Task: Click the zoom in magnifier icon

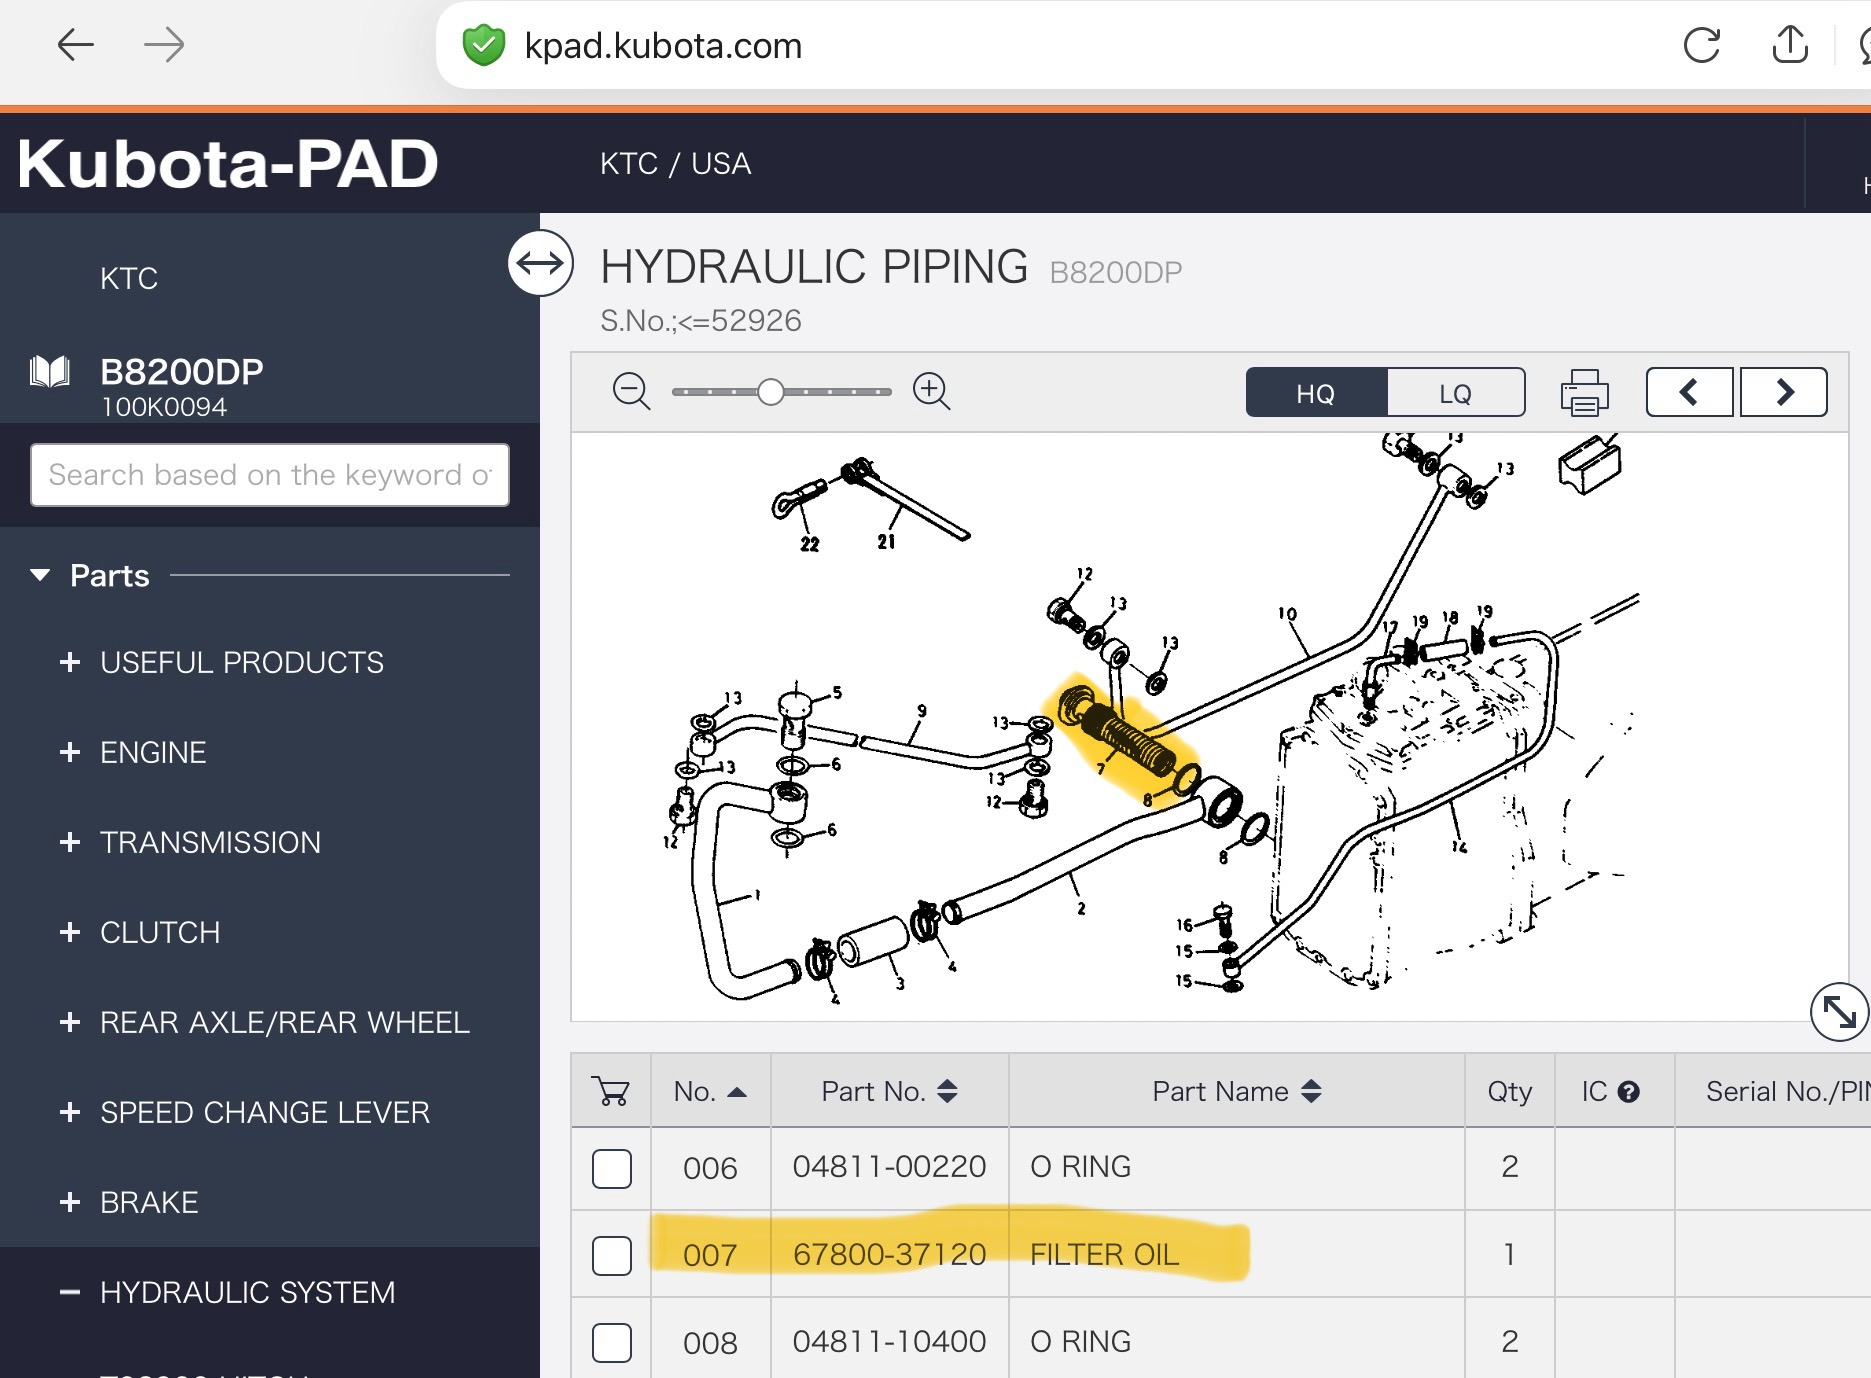Action: tap(931, 391)
